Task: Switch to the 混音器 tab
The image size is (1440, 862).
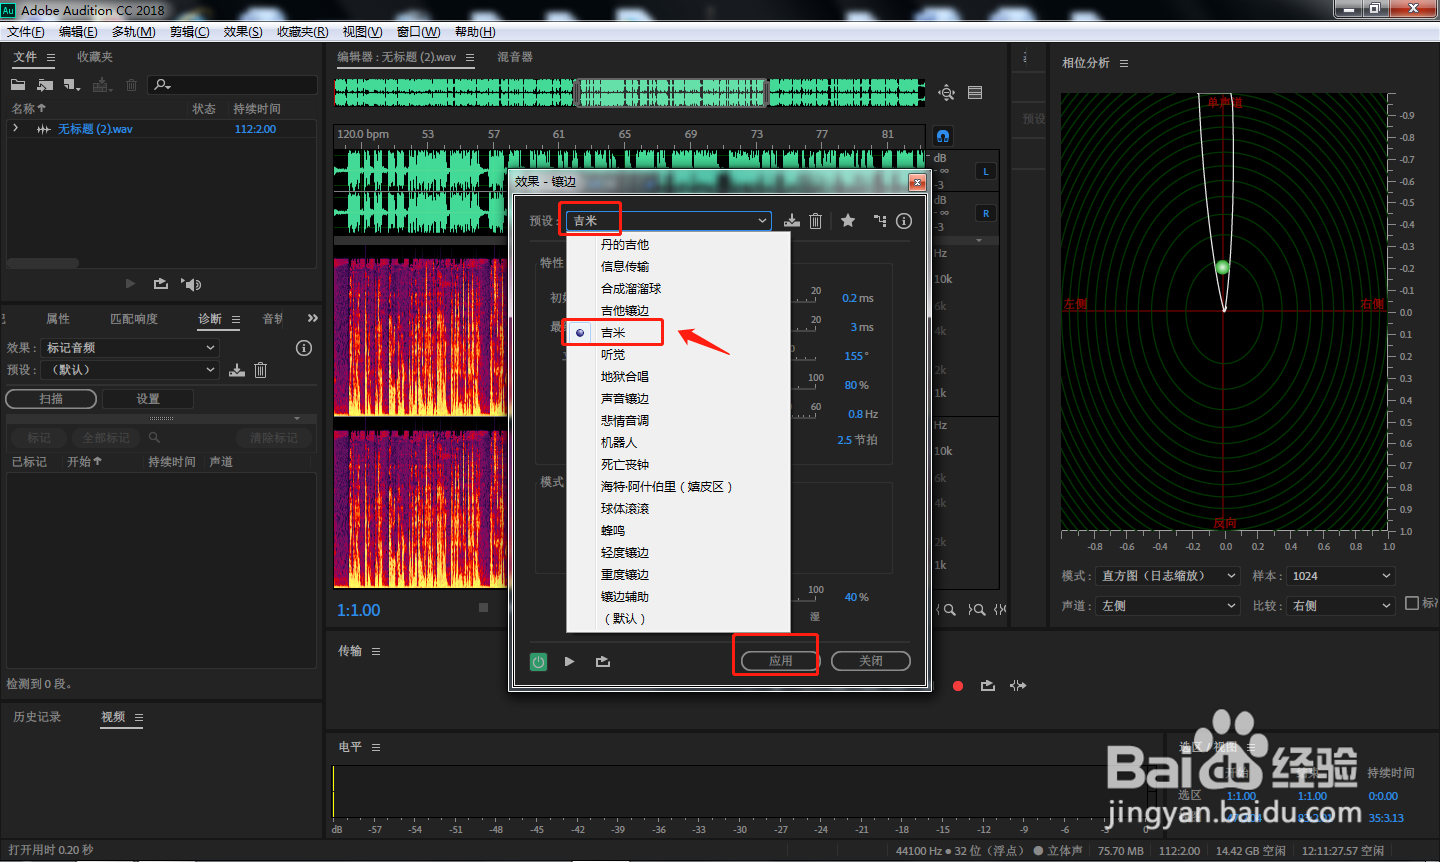Action: coord(515,57)
